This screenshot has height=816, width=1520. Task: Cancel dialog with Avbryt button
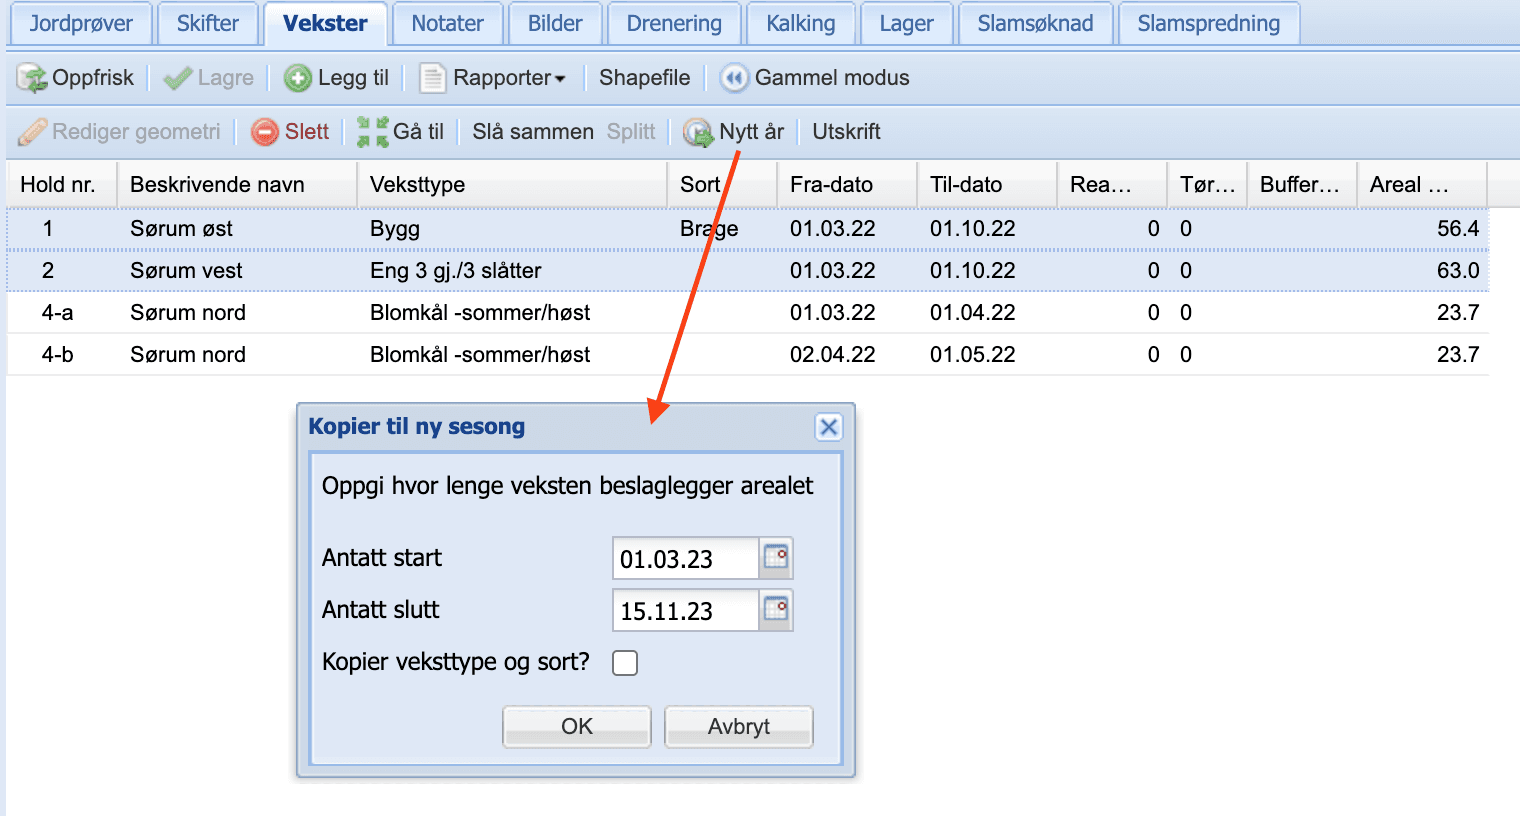[739, 727]
